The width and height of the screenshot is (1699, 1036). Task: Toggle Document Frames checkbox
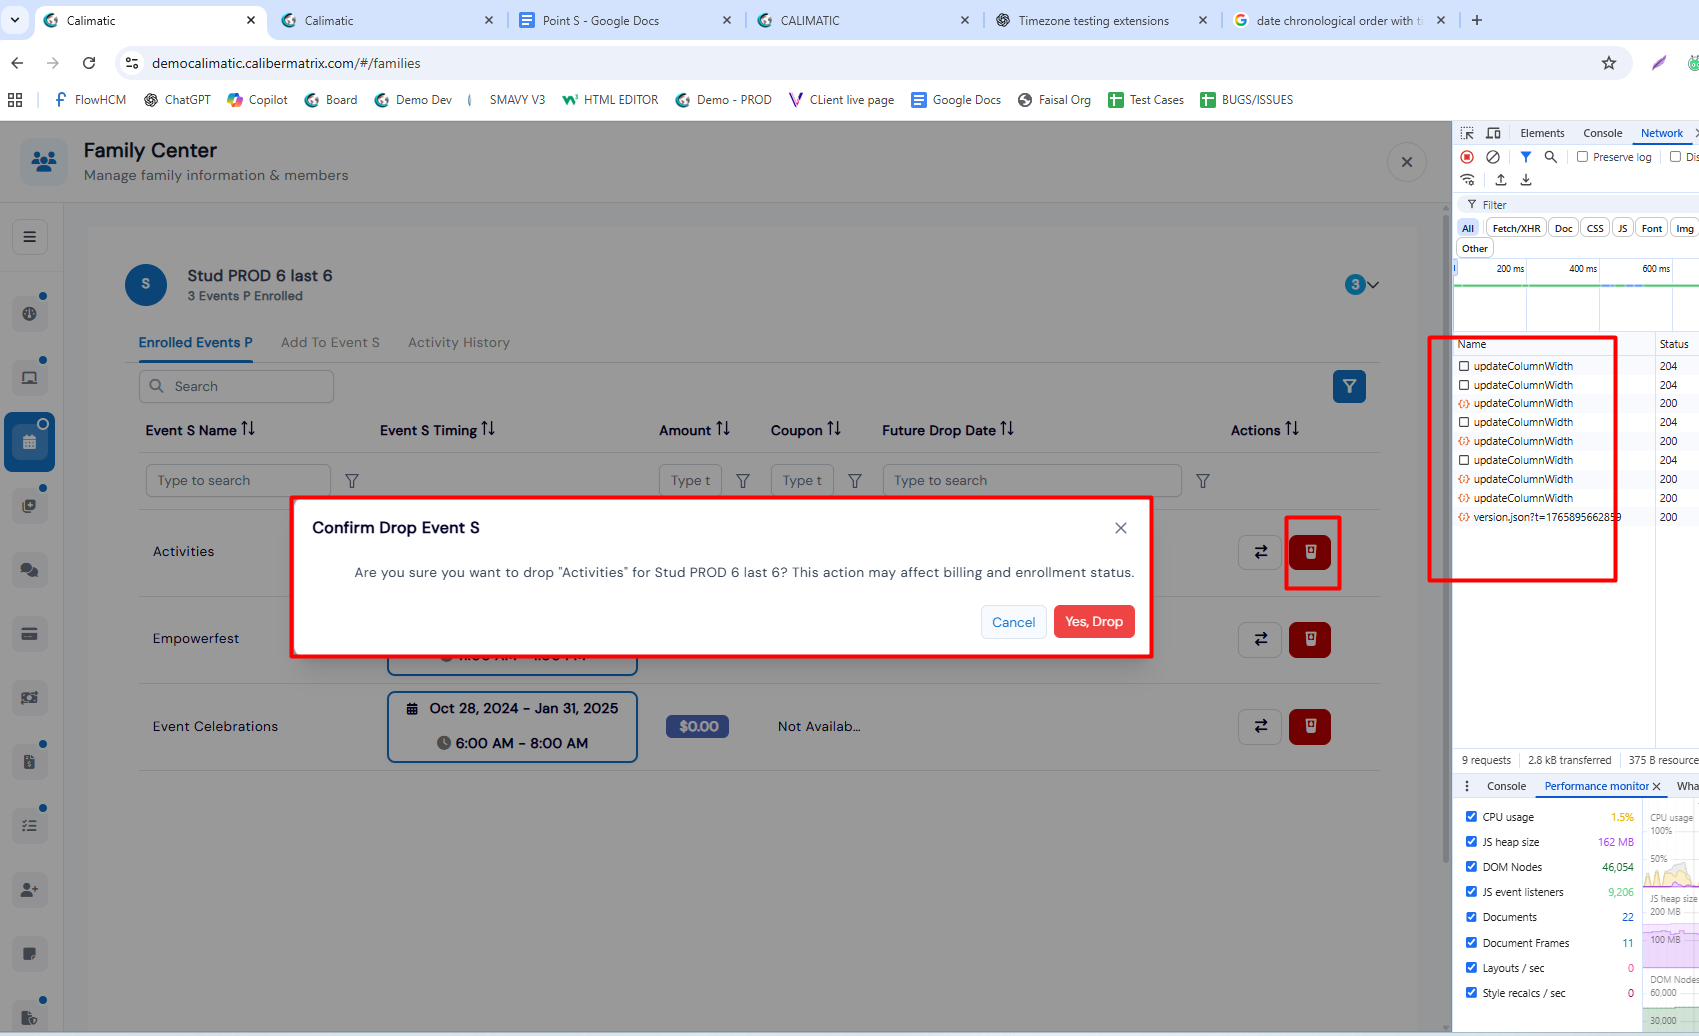tap(1471, 943)
